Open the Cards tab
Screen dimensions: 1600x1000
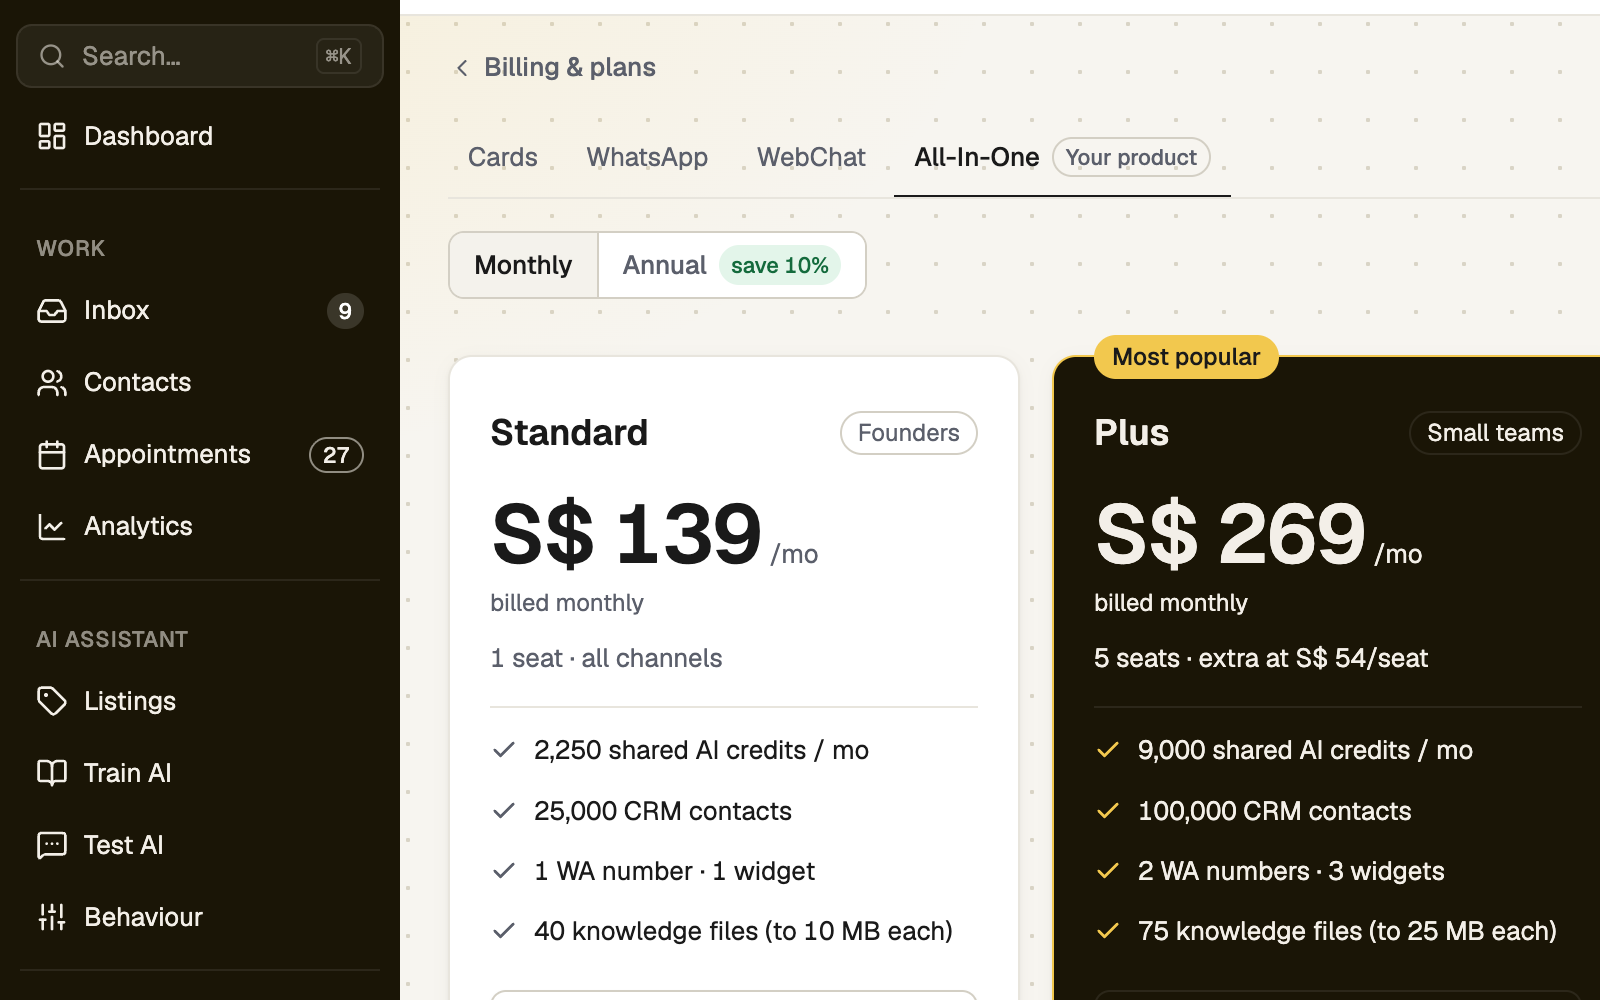tap(503, 157)
